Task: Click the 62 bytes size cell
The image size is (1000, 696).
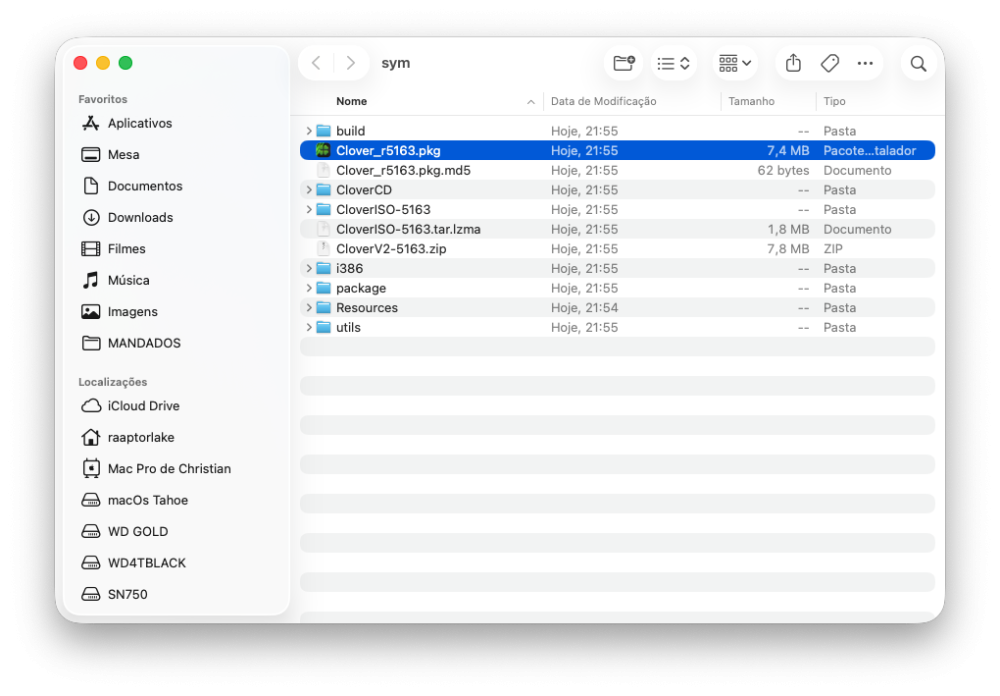Action: click(x=783, y=170)
